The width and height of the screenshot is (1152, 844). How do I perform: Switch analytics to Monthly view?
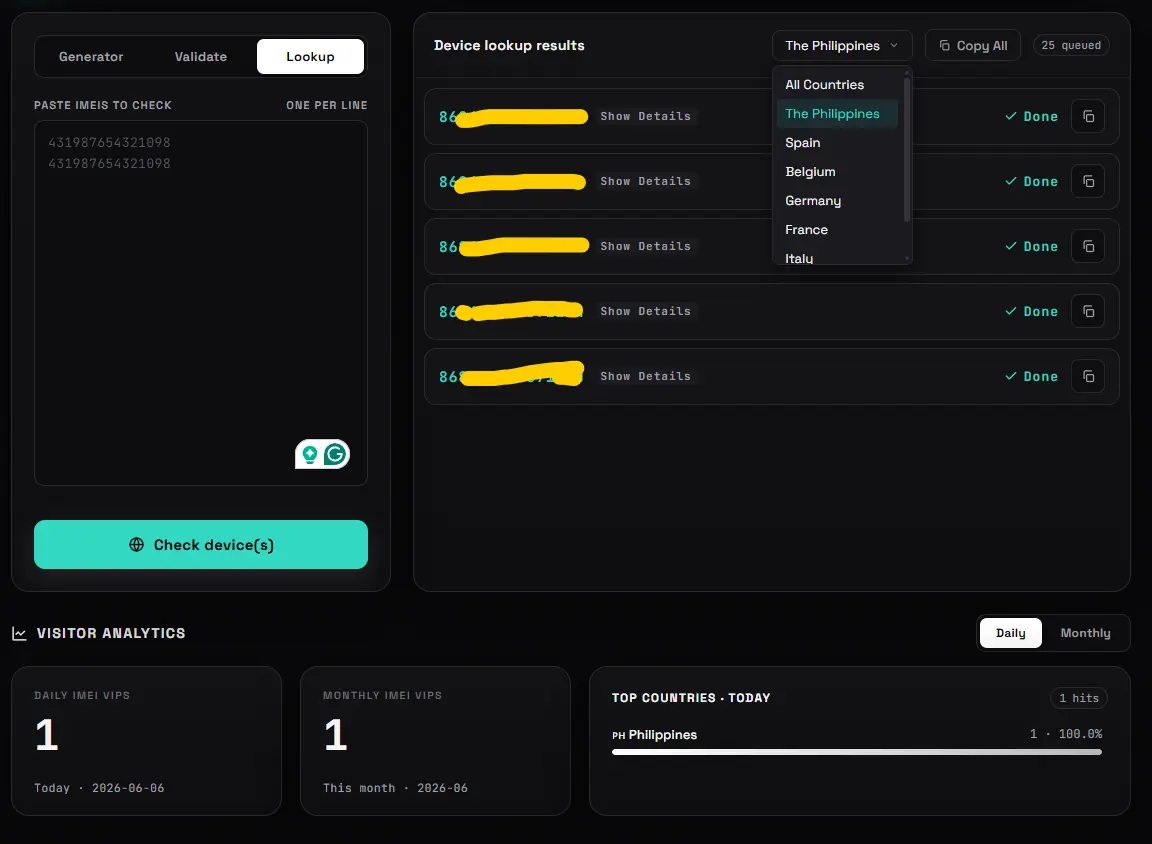[1085, 633]
